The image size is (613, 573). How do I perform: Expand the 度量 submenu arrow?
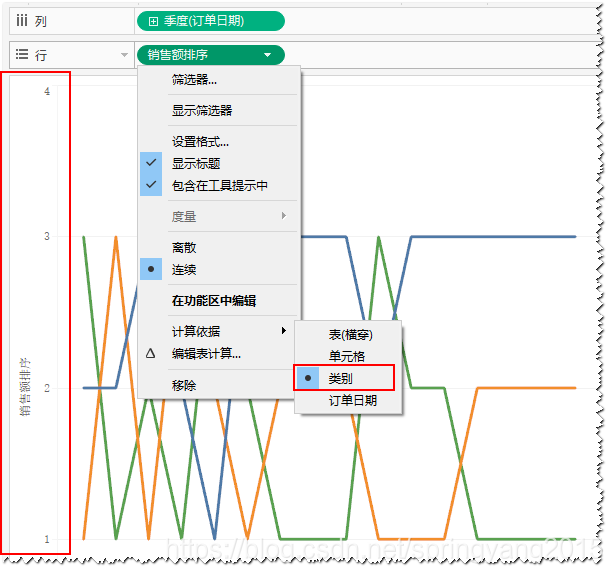[284, 216]
